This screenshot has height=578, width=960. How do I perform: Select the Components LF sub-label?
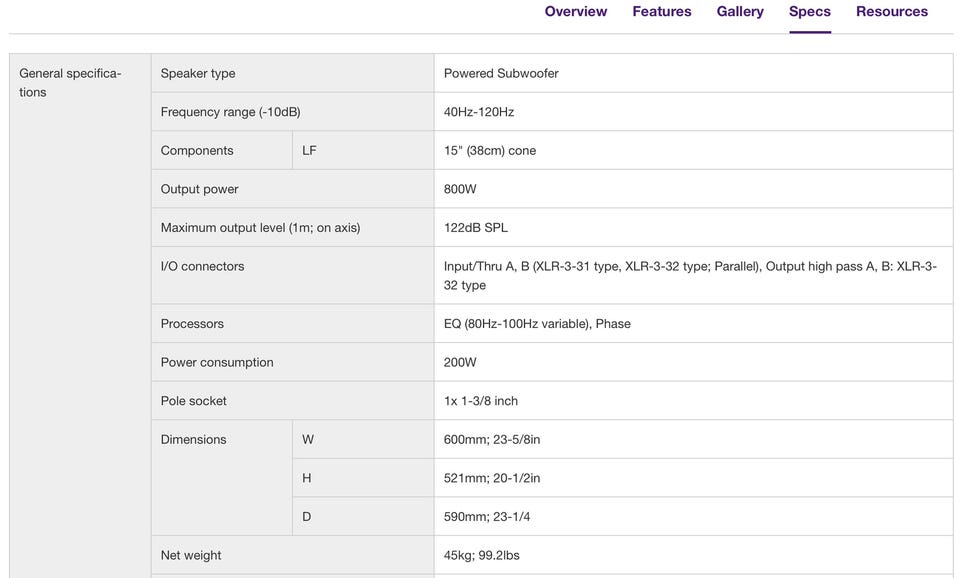[309, 151]
